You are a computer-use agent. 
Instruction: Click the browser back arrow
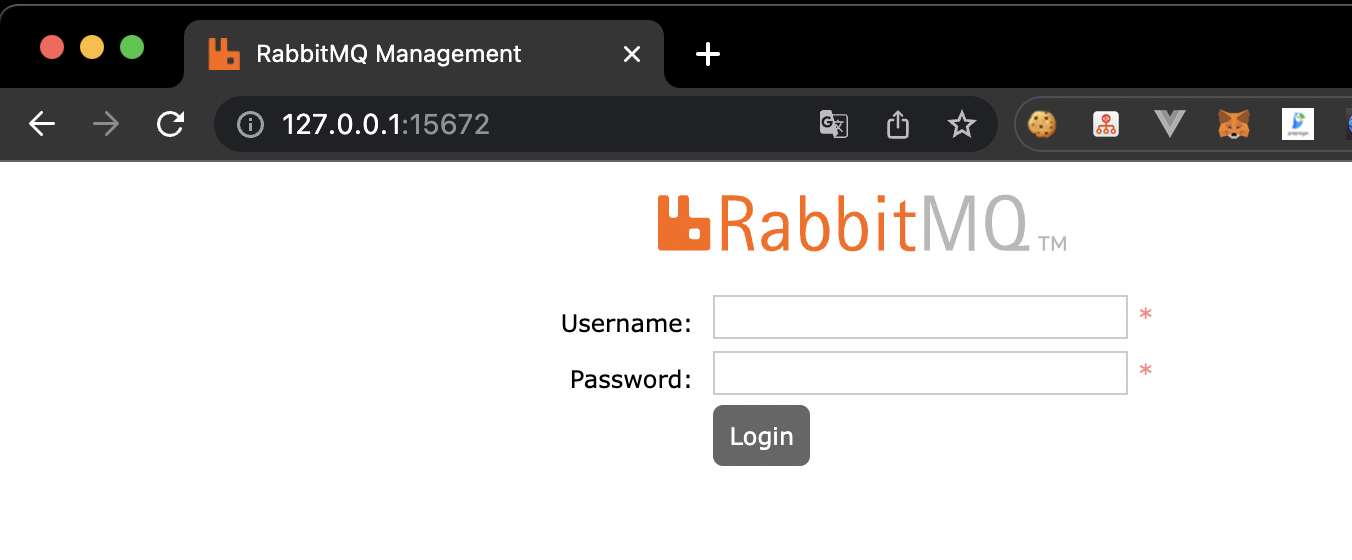42,124
